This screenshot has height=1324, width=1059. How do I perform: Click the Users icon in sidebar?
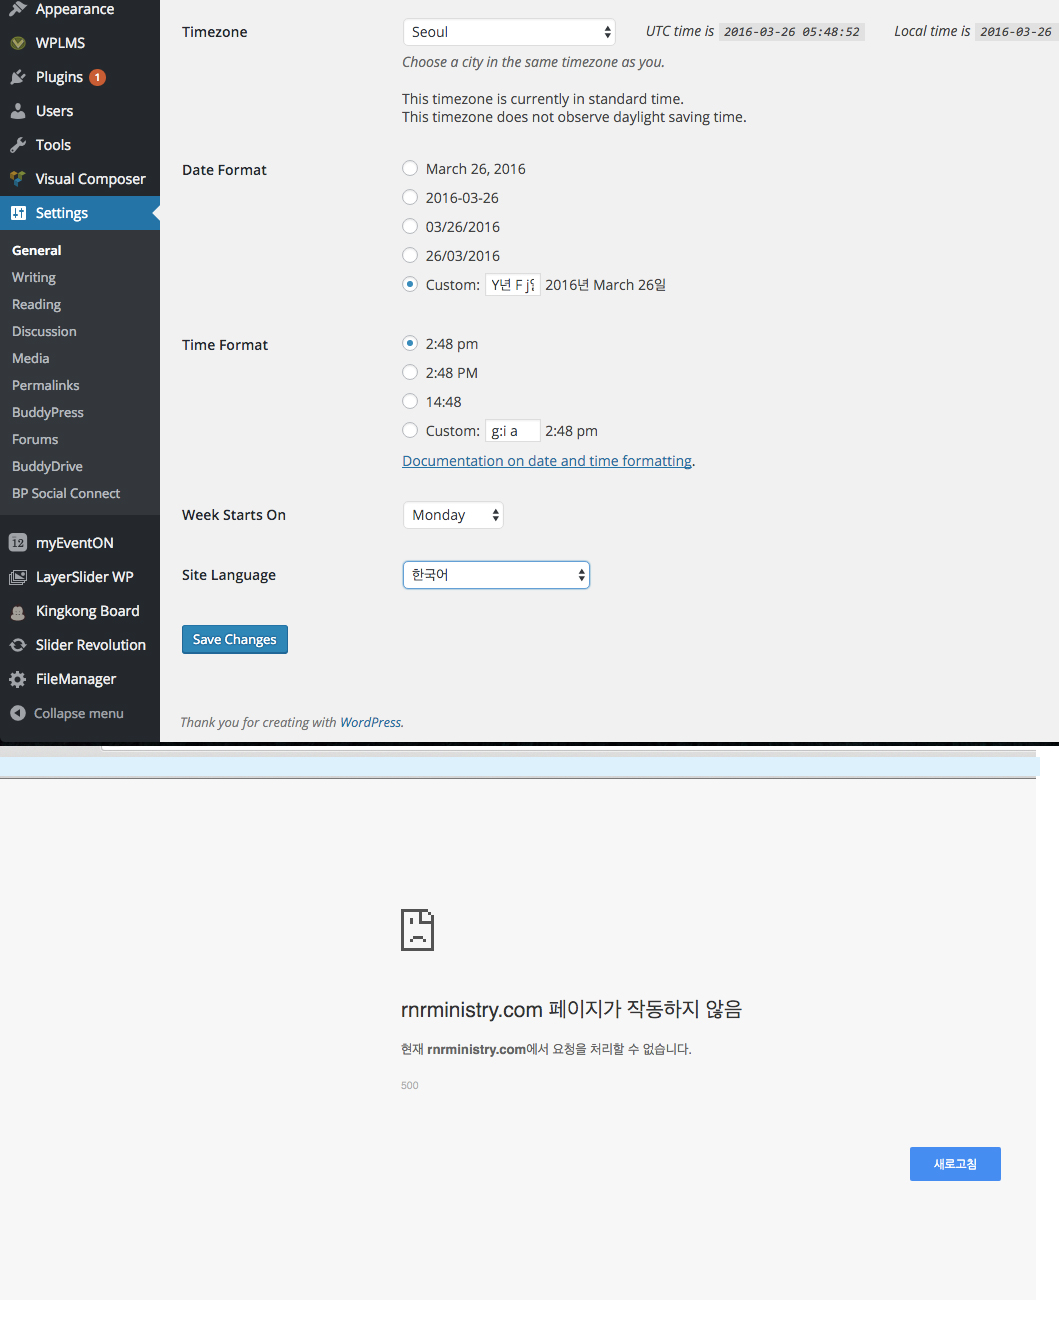(18, 111)
